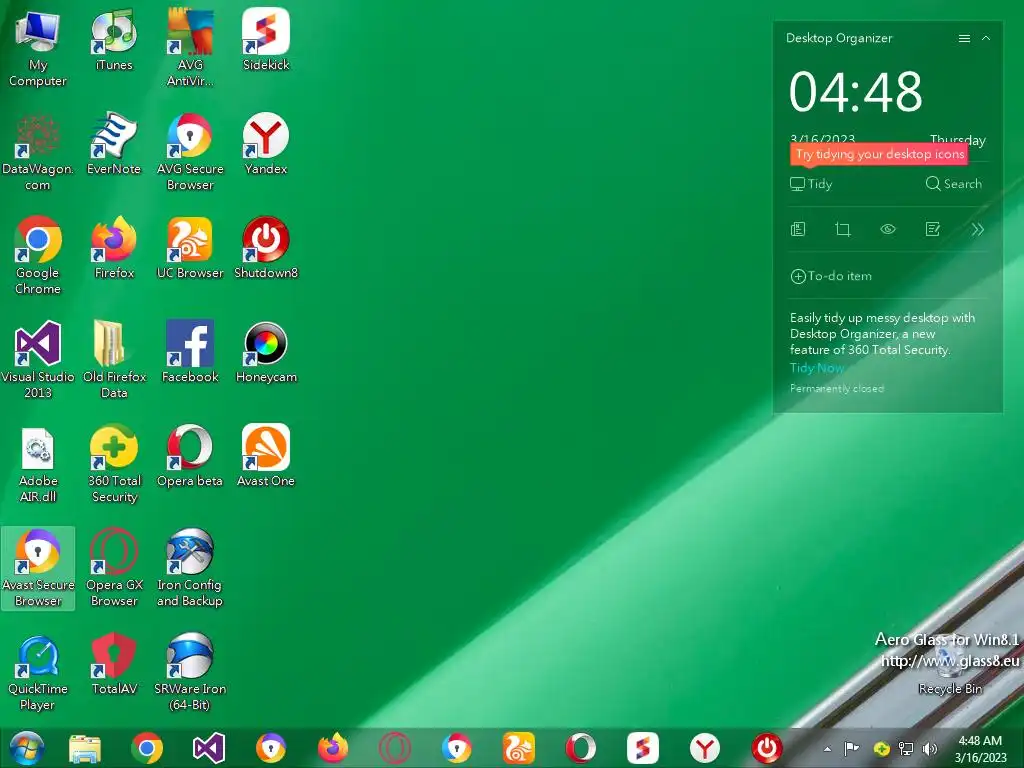
Task: Open Opera GX Browser desktop icon
Action: [x=114, y=568]
